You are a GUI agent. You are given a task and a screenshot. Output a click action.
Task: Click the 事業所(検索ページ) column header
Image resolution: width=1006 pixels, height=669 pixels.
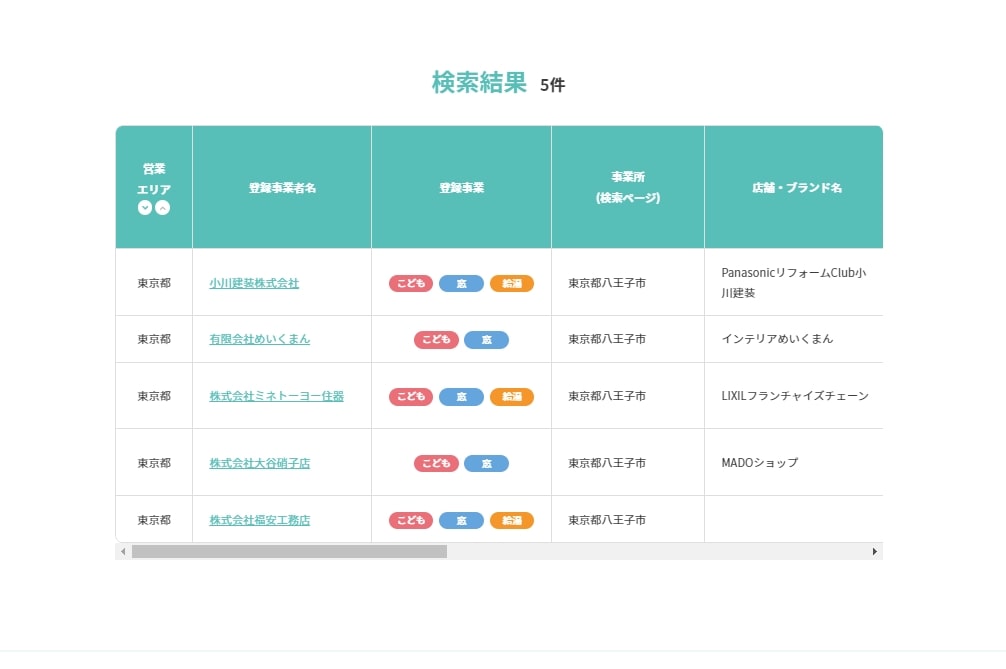coord(628,187)
